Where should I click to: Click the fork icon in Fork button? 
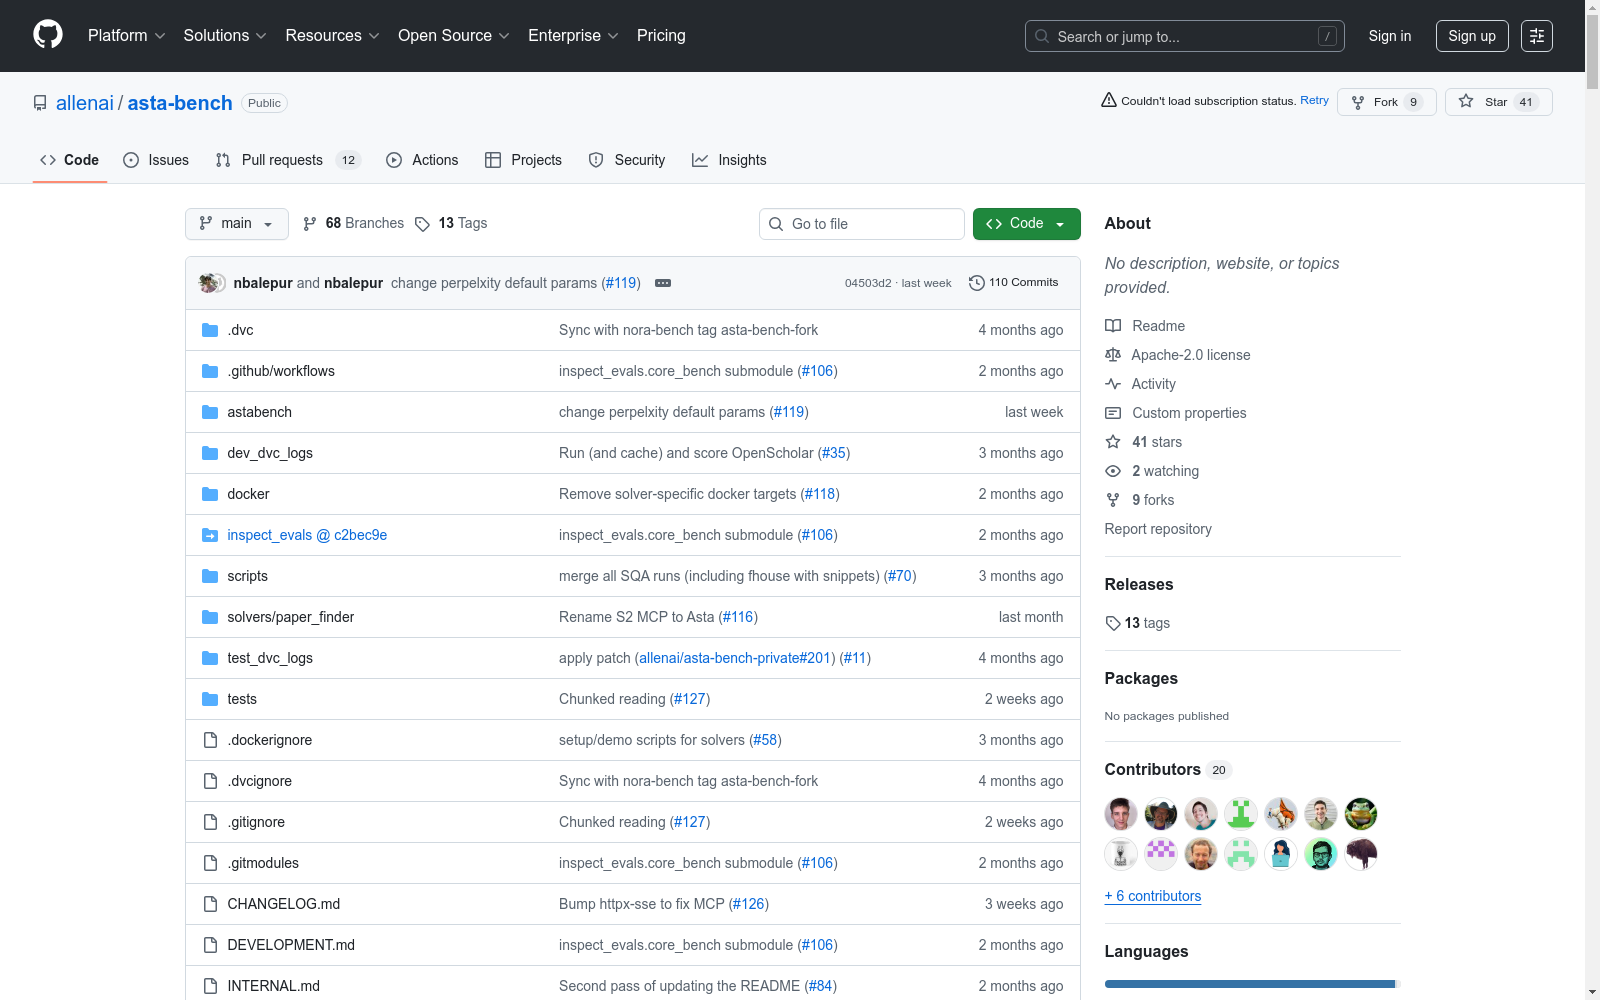point(1358,102)
